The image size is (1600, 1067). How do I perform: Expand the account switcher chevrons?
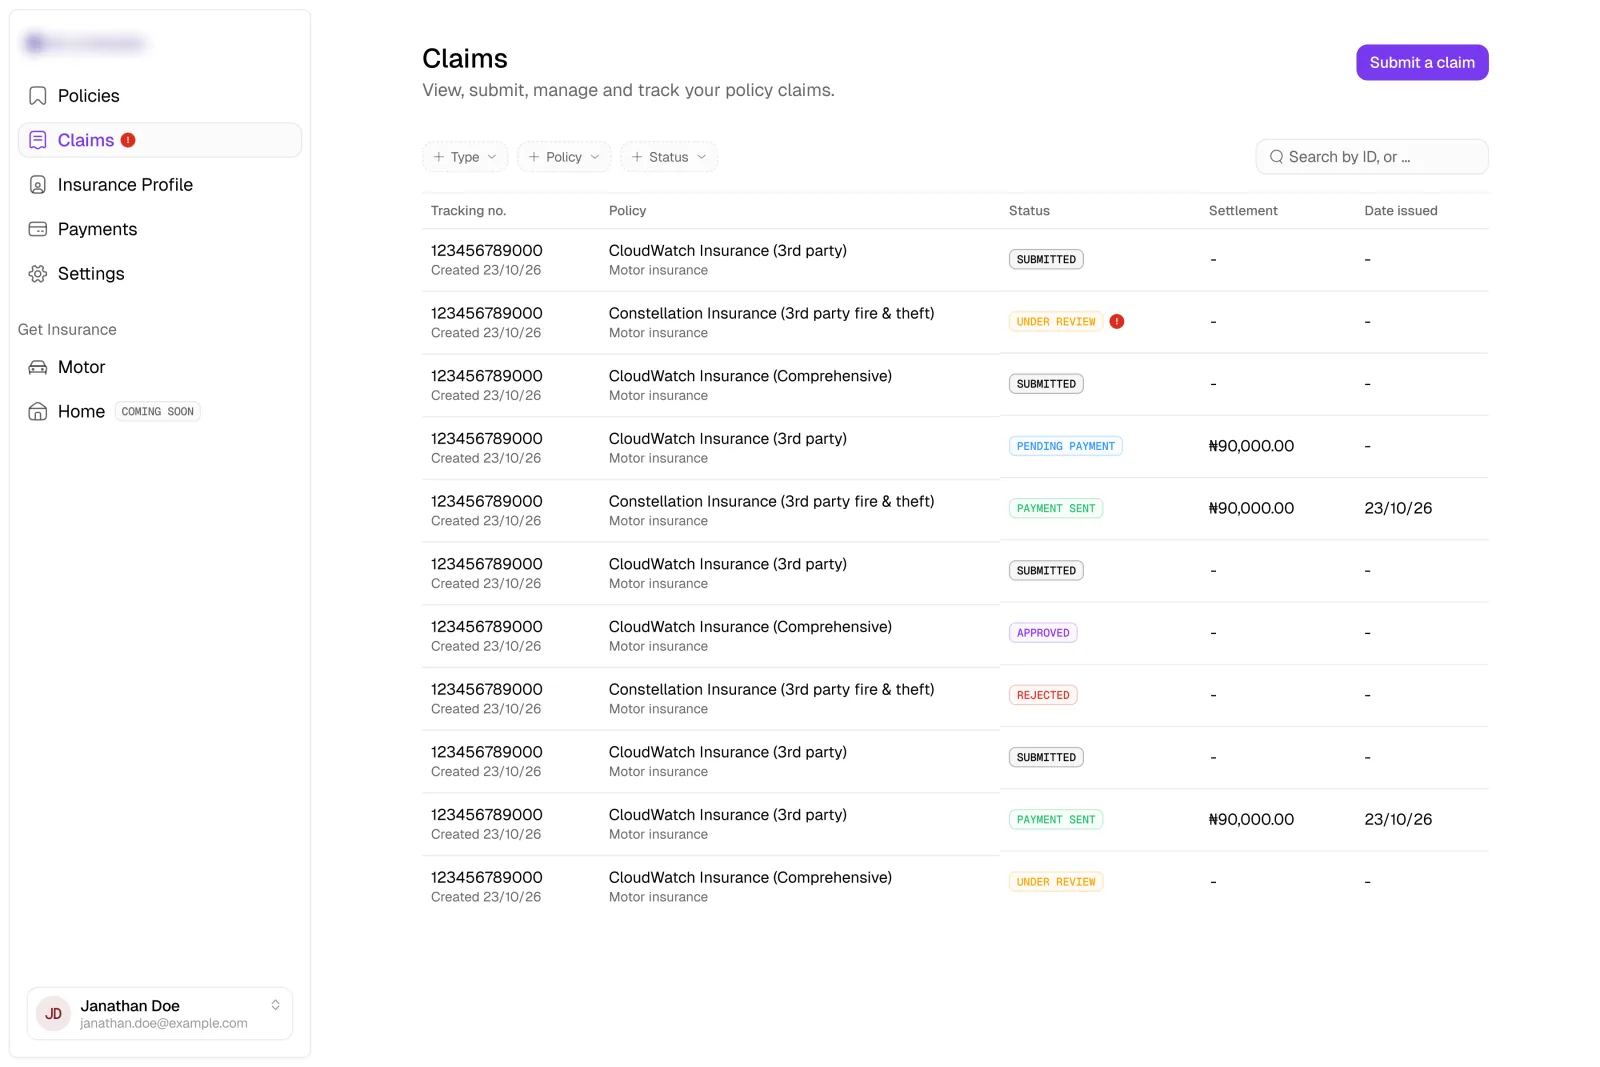[x=275, y=1005]
